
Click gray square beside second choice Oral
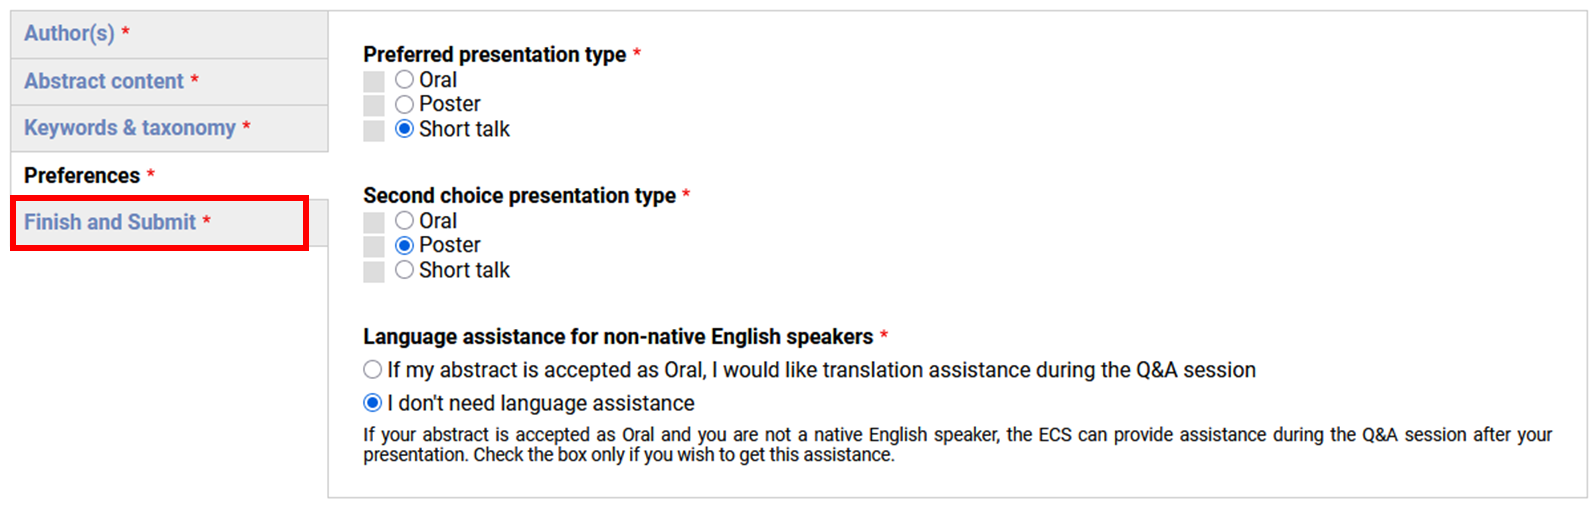(374, 222)
